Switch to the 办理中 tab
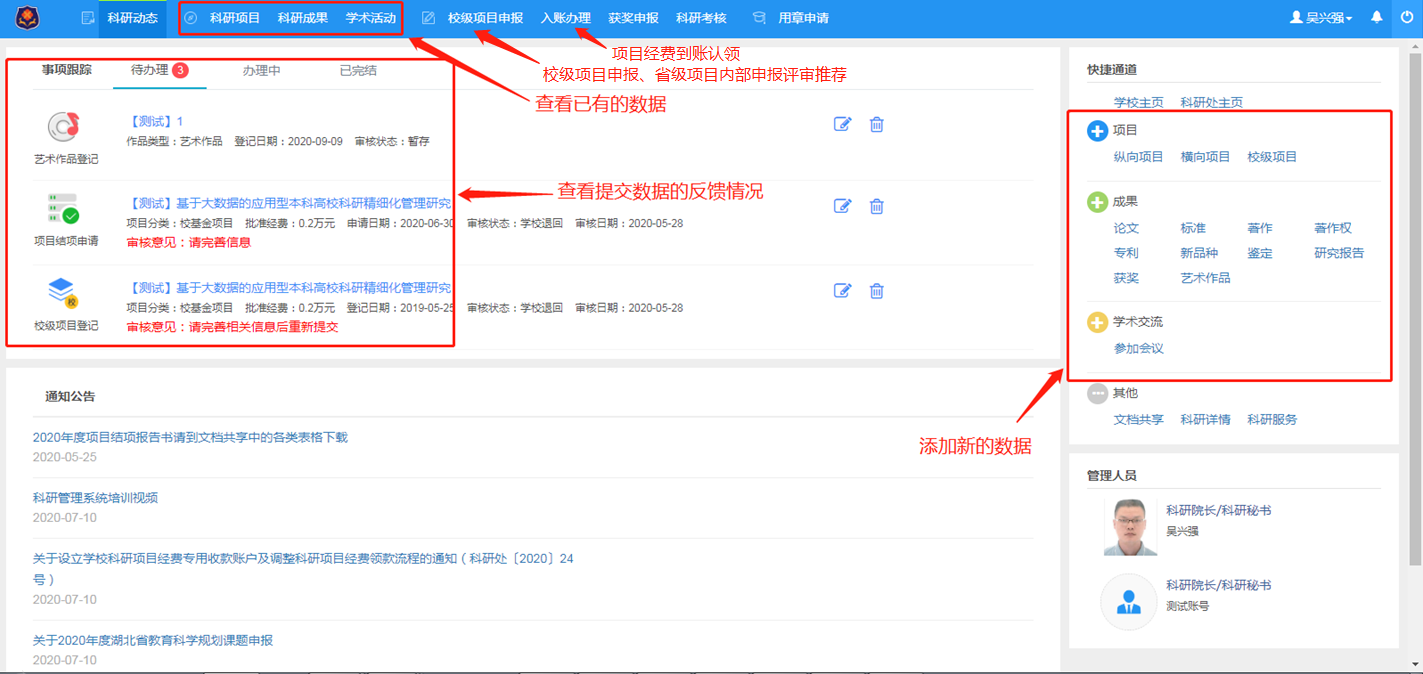This screenshot has height=674, width=1423. pyautogui.click(x=261, y=71)
